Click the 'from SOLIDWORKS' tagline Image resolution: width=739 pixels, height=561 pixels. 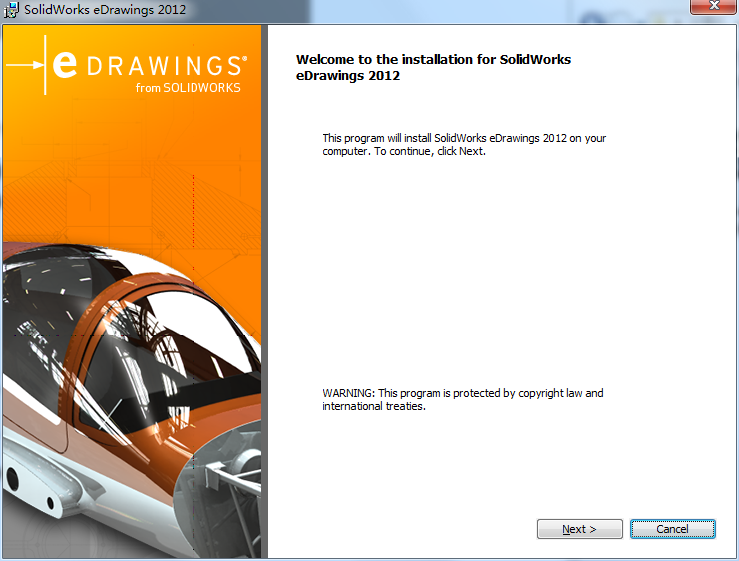pyautogui.click(x=188, y=88)
